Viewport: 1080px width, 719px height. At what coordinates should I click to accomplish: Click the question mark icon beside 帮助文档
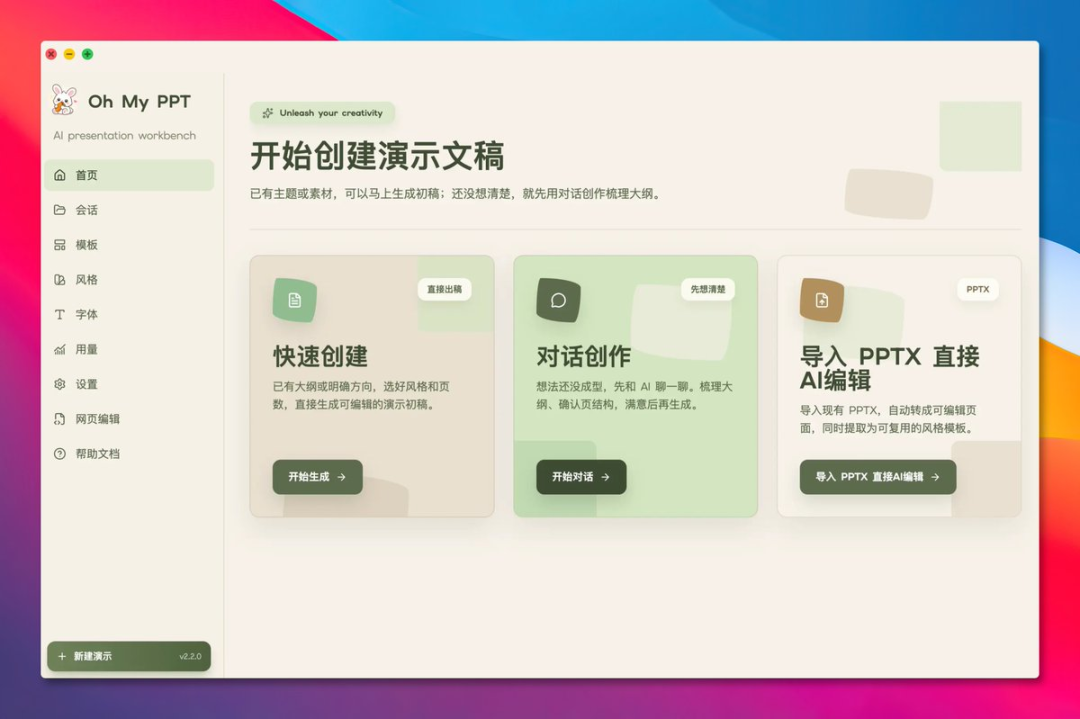(x=60, y=454)
